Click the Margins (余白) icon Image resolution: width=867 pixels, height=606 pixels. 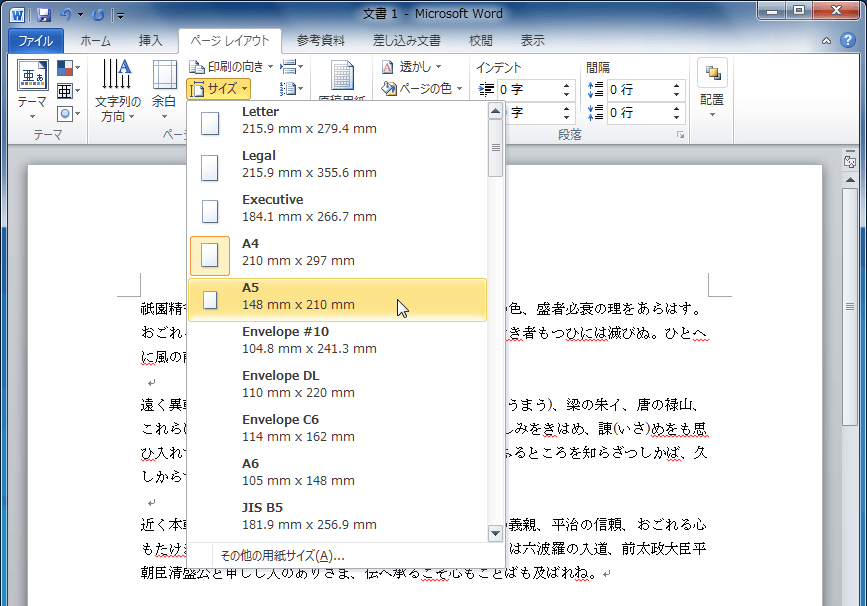[x=164, y=75]
